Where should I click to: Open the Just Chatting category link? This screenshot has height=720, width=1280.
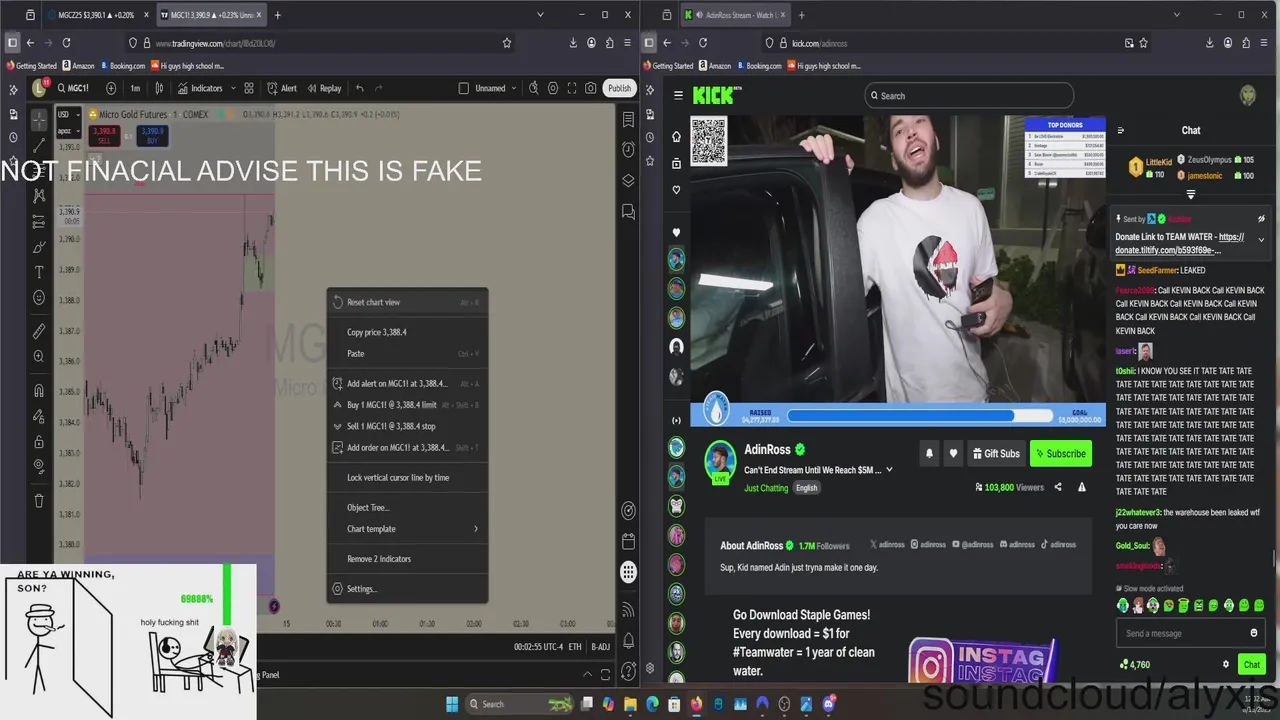click(766, 488)
